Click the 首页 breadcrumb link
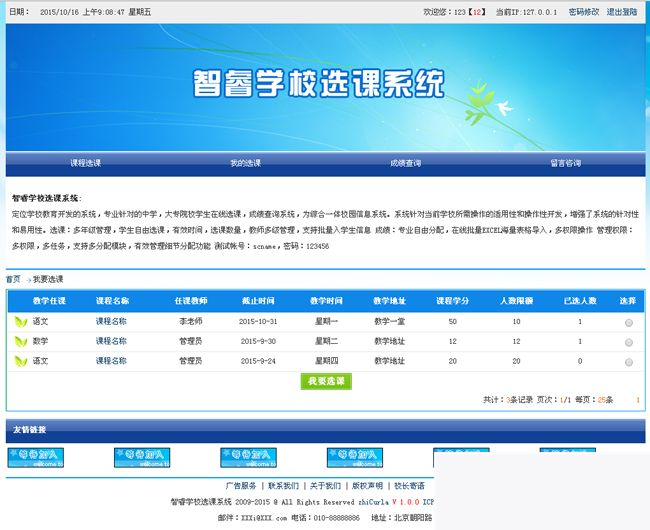The image size is (650, 530). 13,279
